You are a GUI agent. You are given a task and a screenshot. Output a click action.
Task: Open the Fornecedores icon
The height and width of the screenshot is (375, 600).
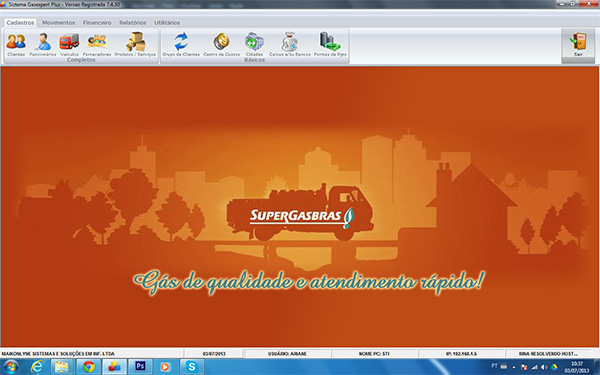pos(97,44)
